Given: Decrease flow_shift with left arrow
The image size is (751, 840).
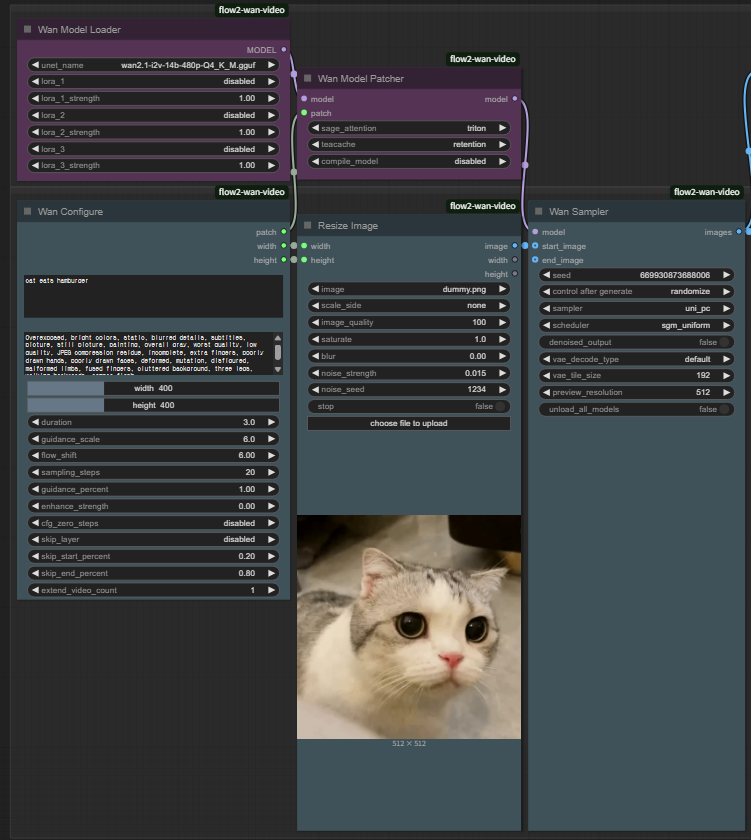Looking at the screenshot, I should (35, 455).
